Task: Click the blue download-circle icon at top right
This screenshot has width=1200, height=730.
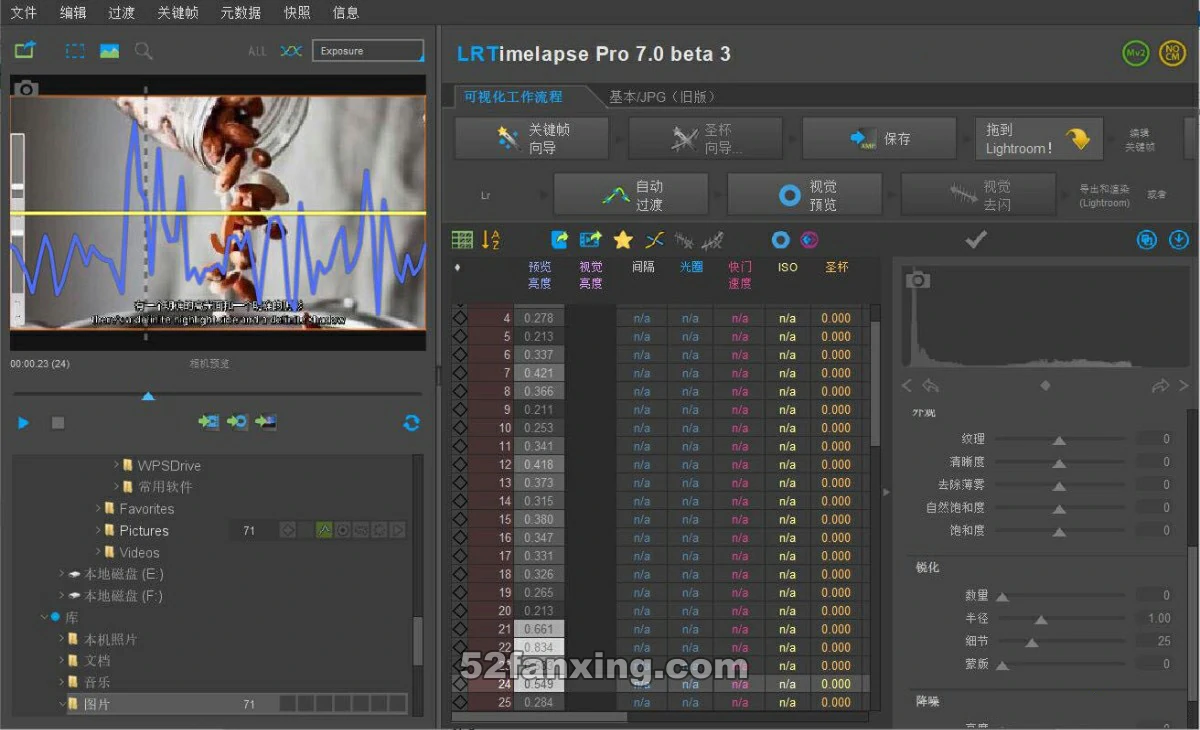Action: (1179, 240)
